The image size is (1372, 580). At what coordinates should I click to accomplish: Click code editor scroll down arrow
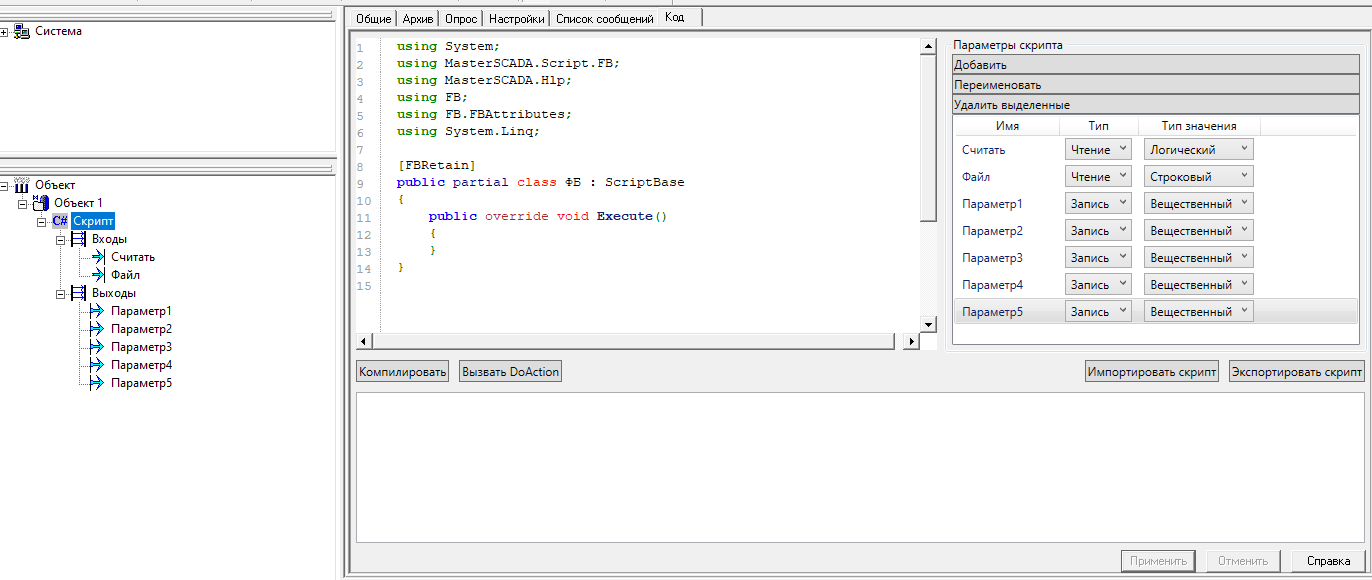pyautogui.click(x=928, y=324)
